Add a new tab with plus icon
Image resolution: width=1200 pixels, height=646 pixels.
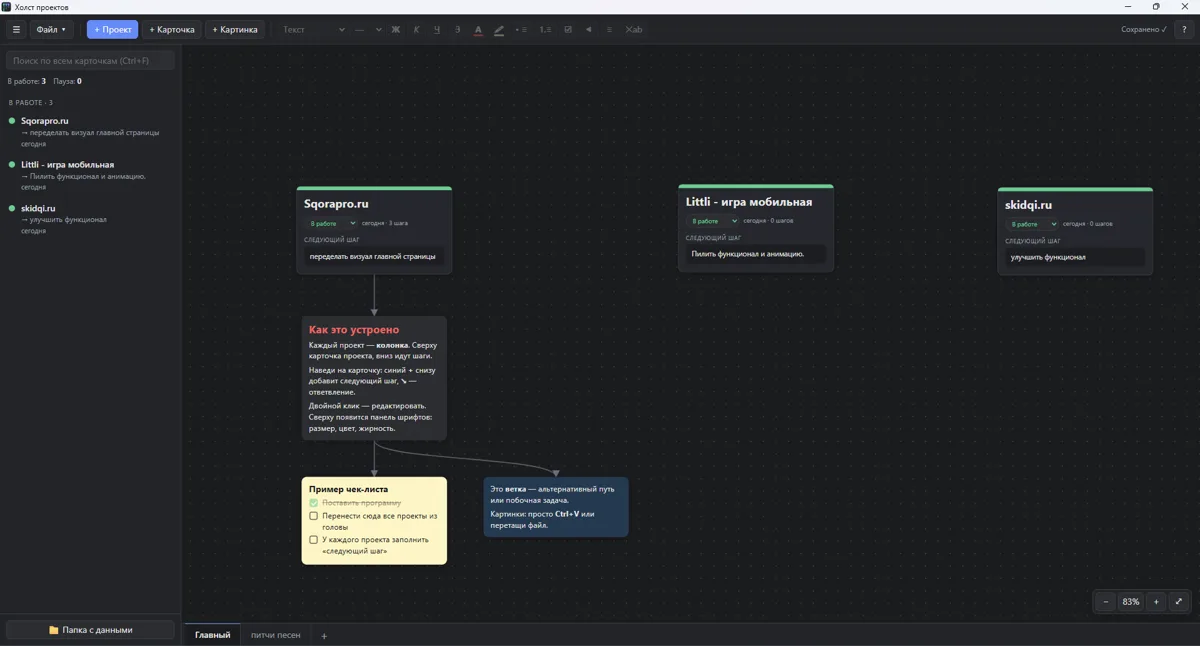(324, 635)
